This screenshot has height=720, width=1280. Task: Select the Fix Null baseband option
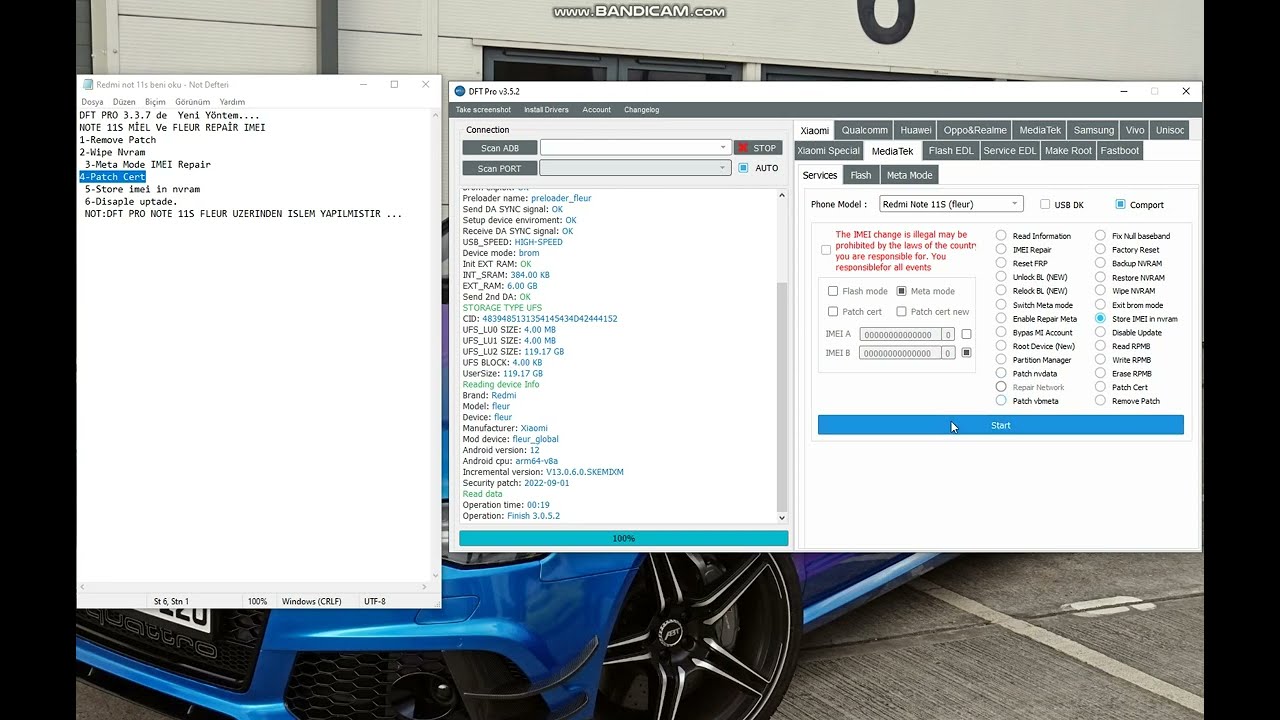click(1100, 236)
